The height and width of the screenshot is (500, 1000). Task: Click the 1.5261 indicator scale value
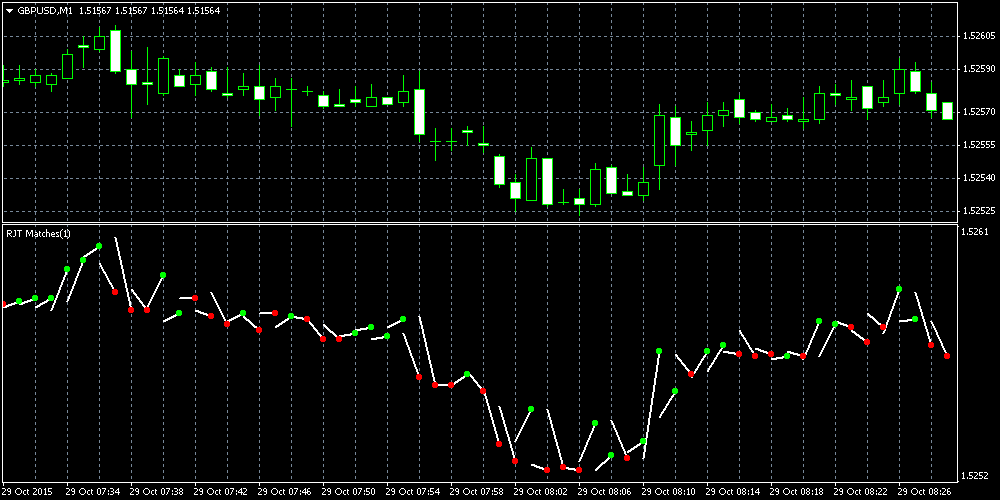tap(975, 232)
